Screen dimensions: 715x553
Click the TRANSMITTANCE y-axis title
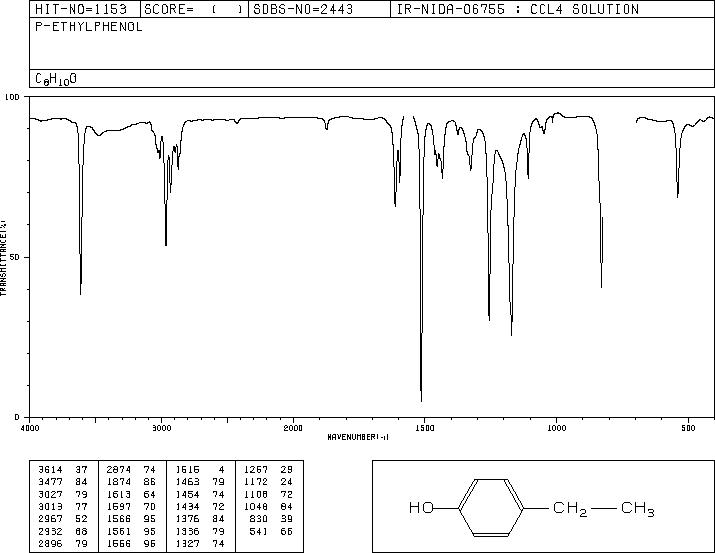click(x=3, y=258)
